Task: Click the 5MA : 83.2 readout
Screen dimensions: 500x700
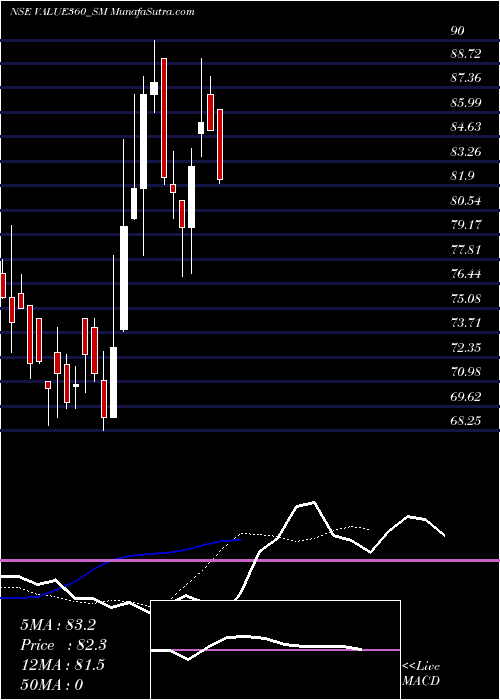Action: coord(58,625)
